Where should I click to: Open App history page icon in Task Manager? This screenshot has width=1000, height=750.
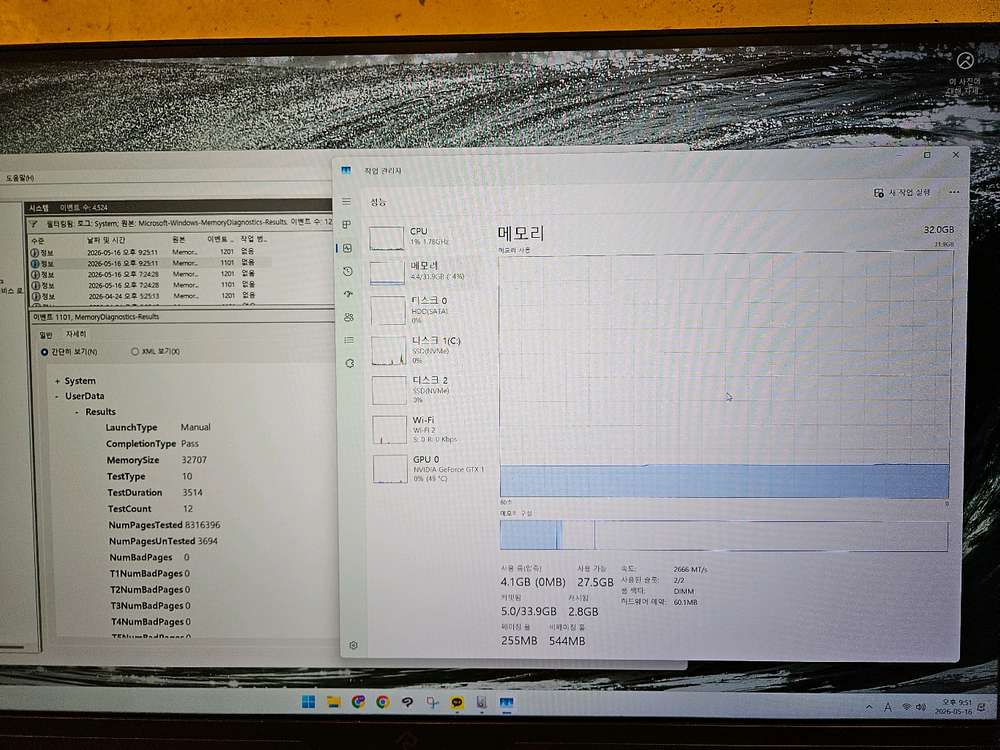(x=348, y=271)
